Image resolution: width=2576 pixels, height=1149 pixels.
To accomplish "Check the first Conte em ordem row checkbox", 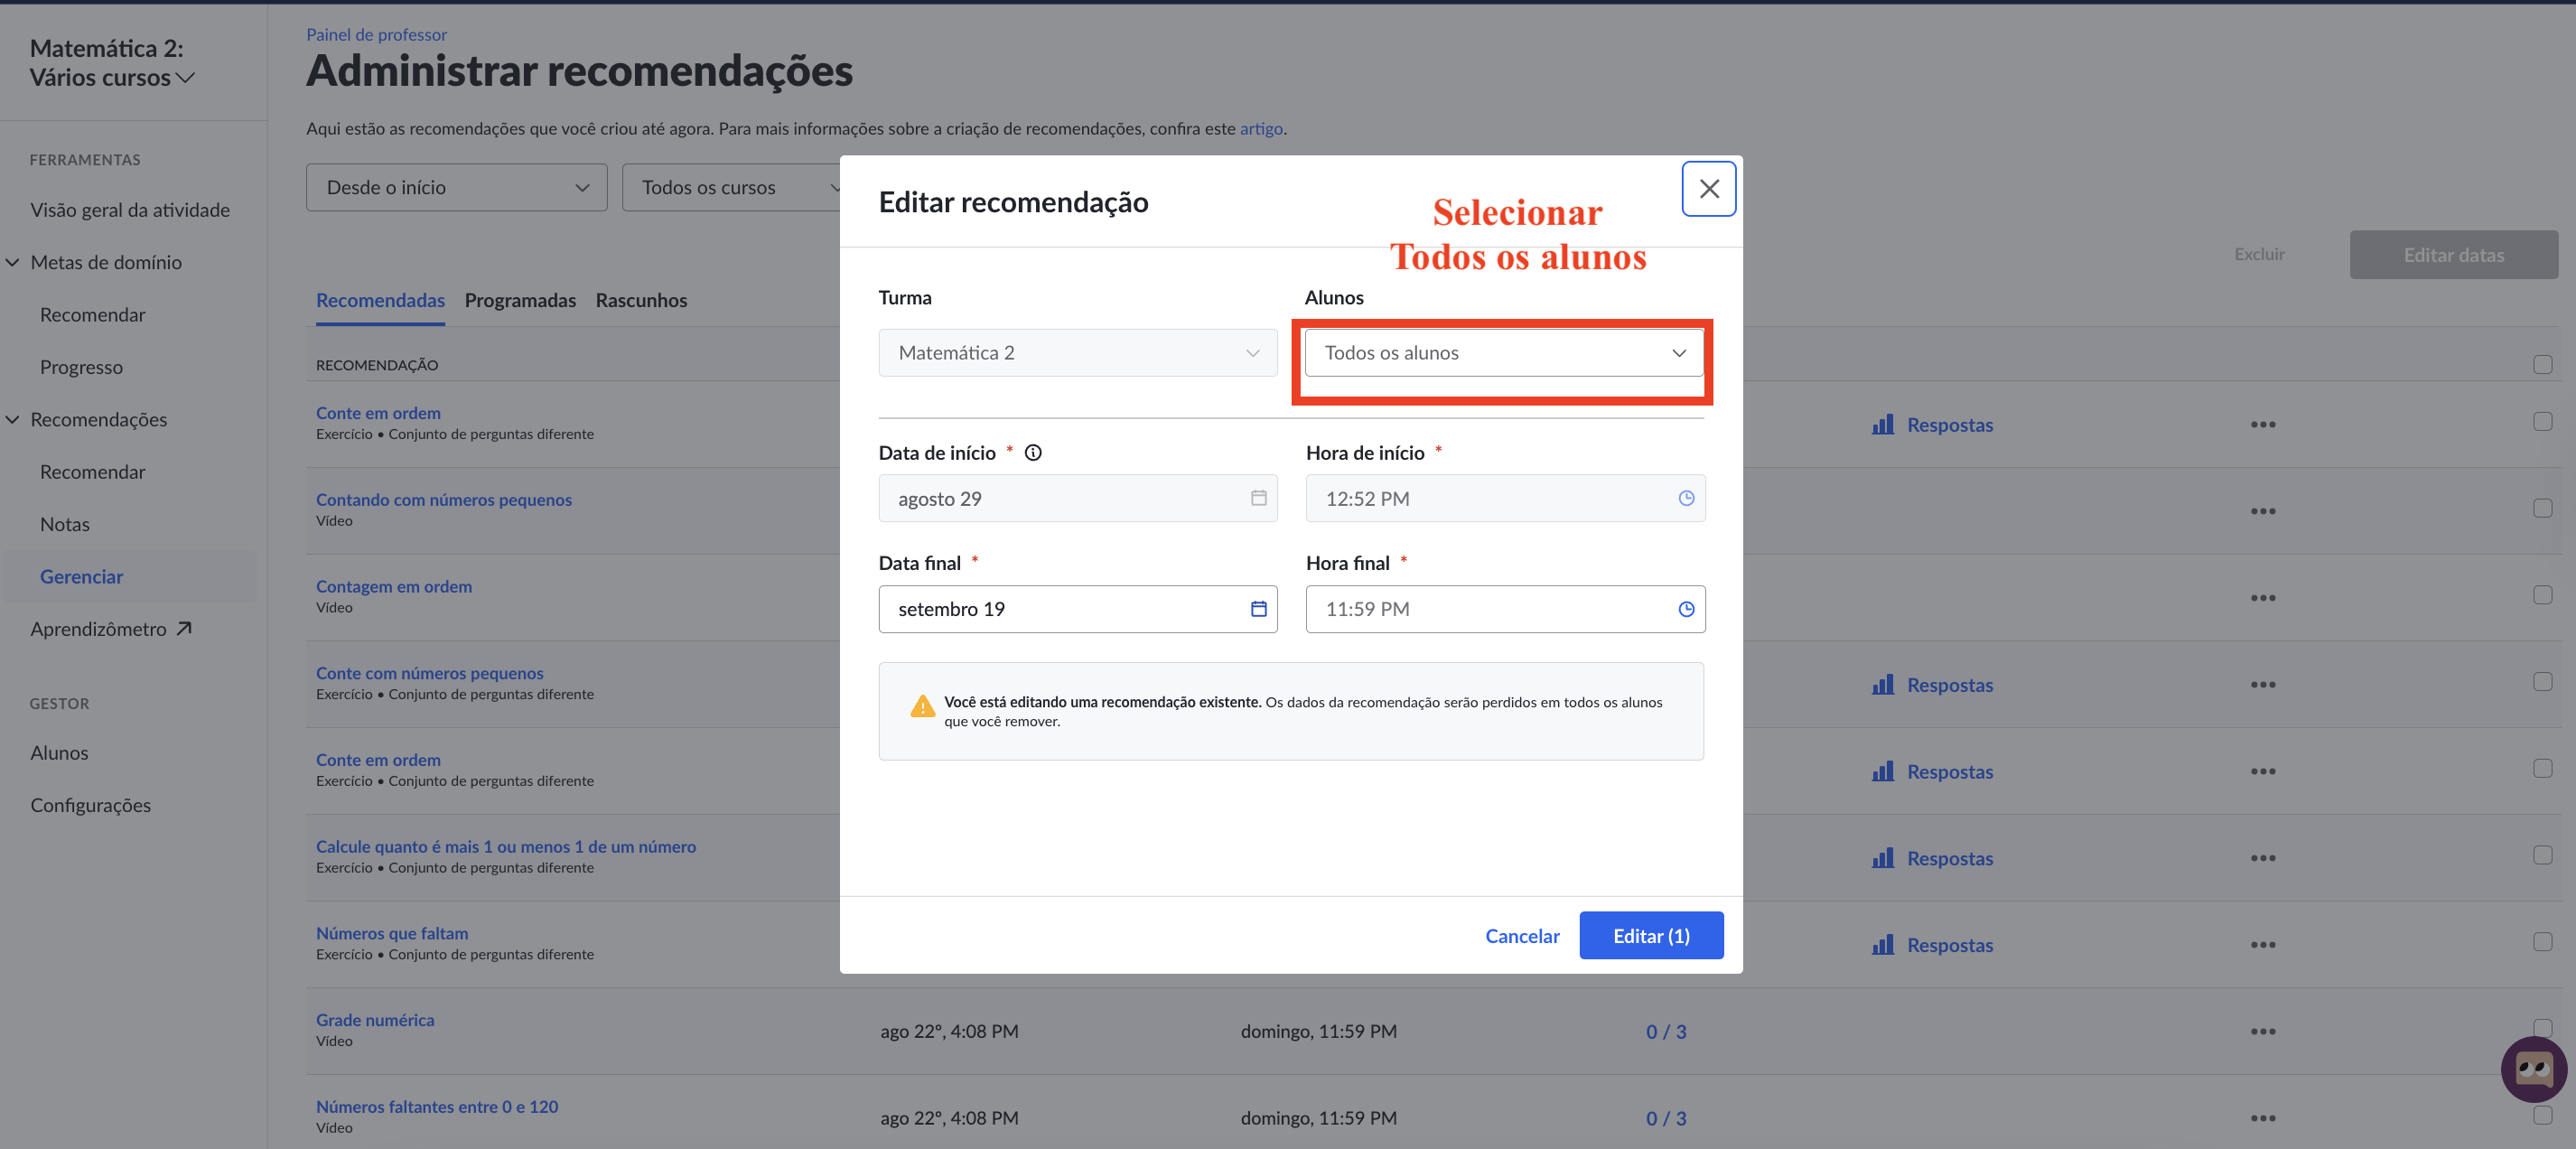I will (x=2542, y=422).
